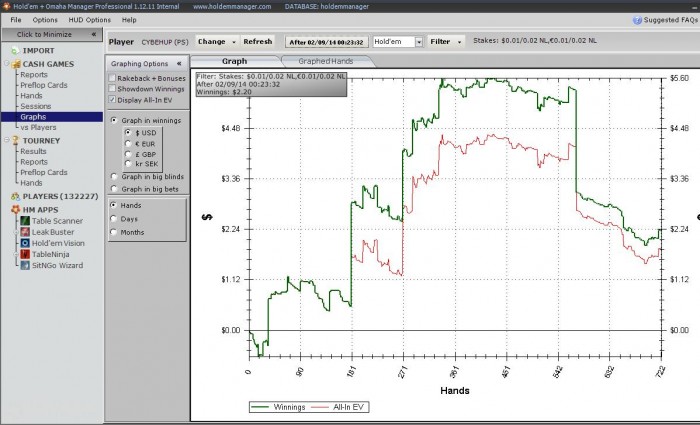
Task: Switch to the Graph tab
Action: pyautogui.click(x=235, y=61)
